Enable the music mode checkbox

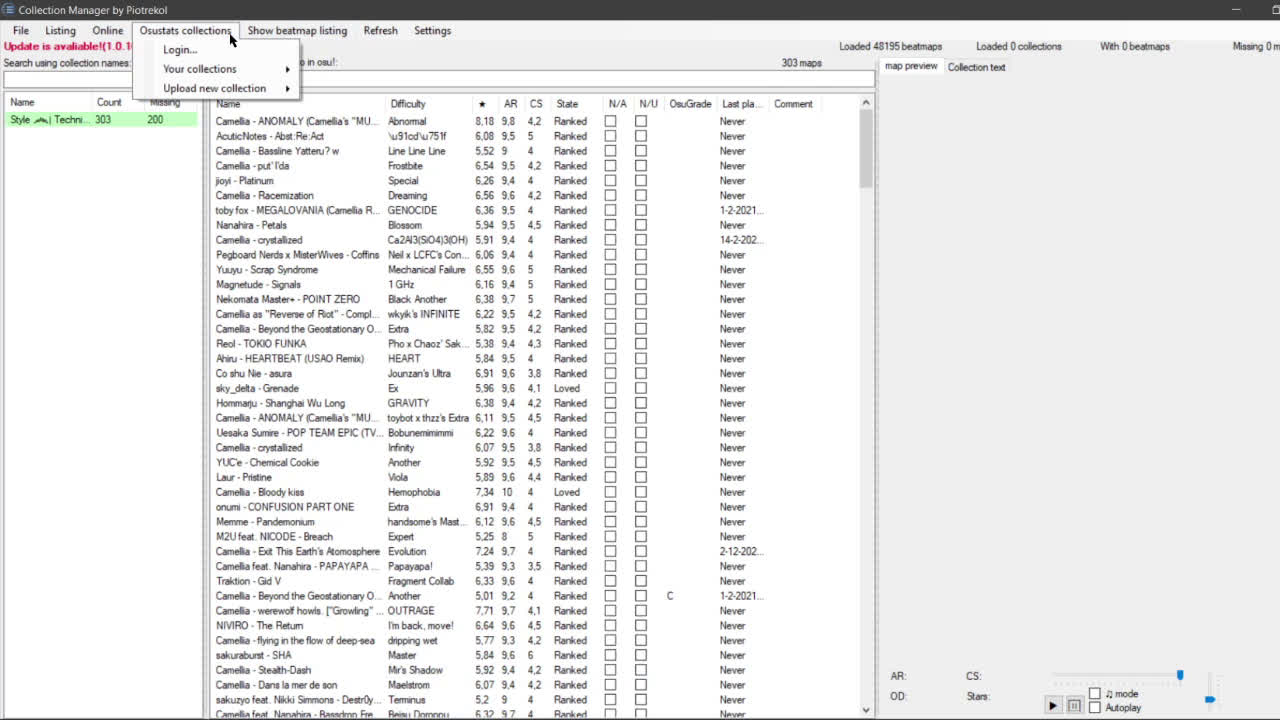[x=1095, y=694]
